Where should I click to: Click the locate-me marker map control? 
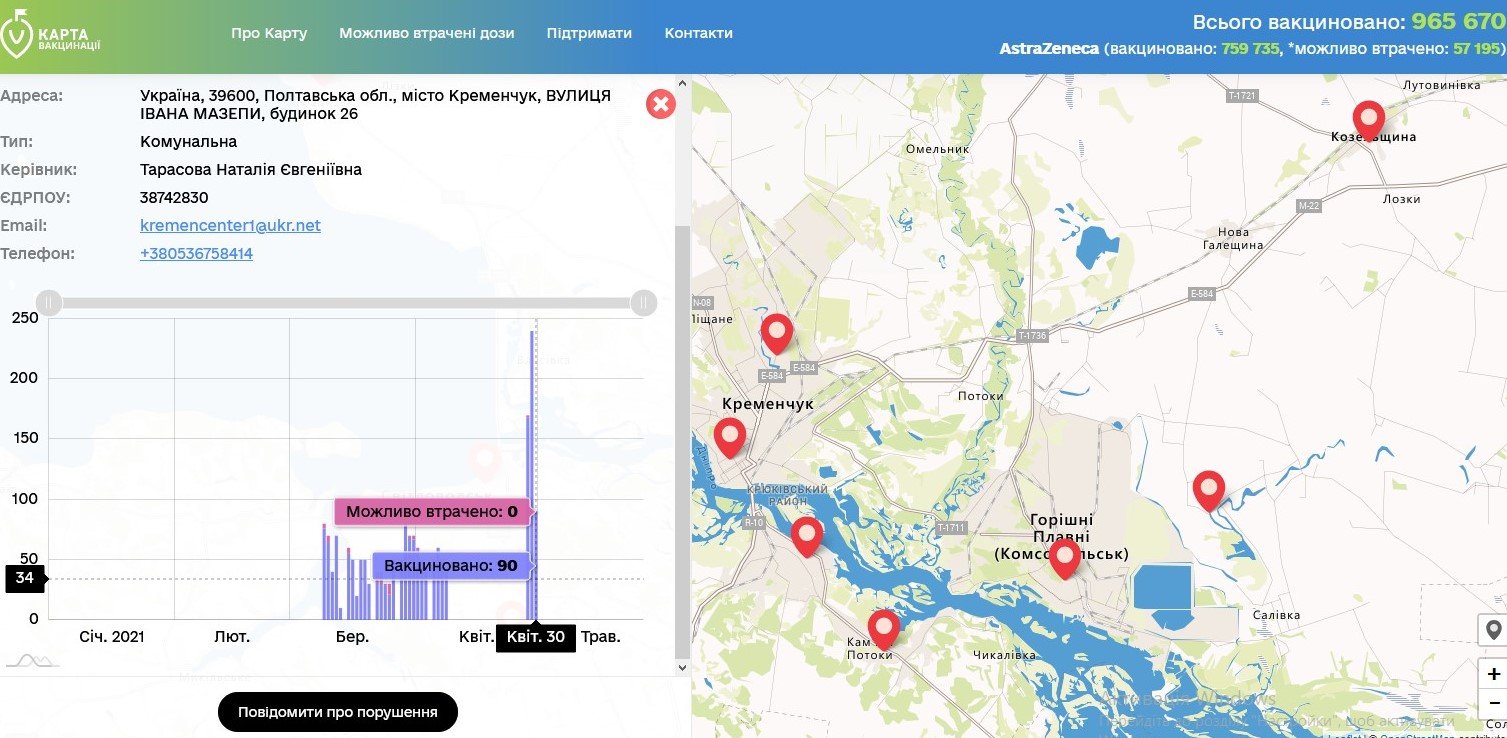(x=1493, y=630)
